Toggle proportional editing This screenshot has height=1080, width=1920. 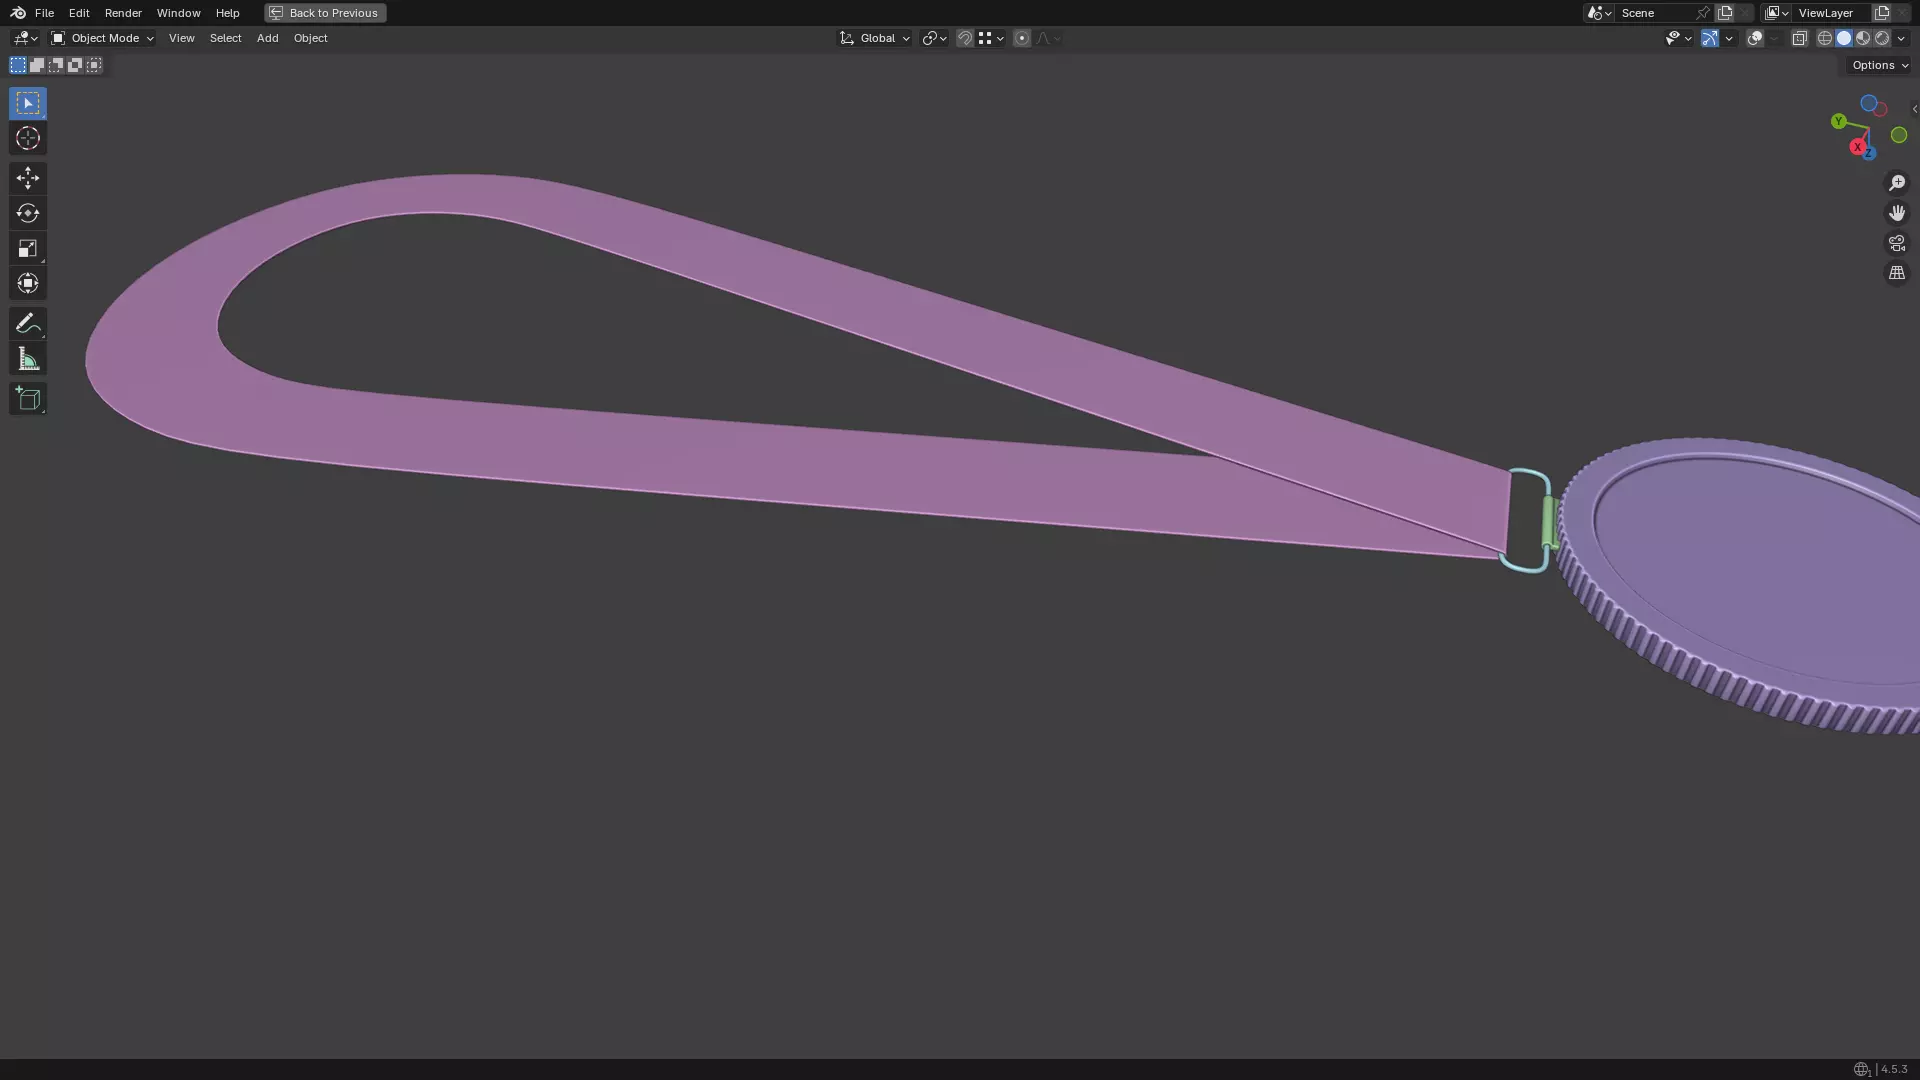point(1021,38)
